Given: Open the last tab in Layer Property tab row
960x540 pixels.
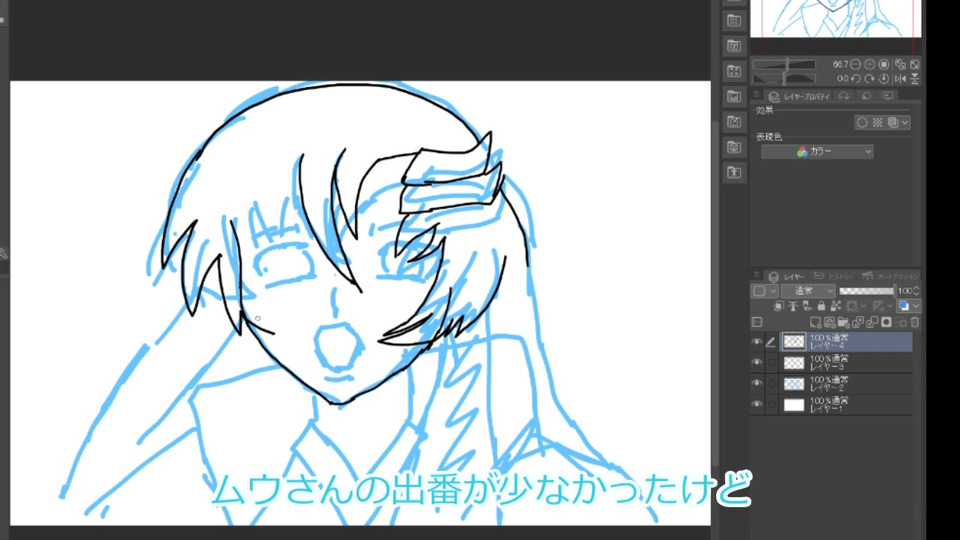Looking at the screenshot, I should pyautogui.click(x=888, y=96).
